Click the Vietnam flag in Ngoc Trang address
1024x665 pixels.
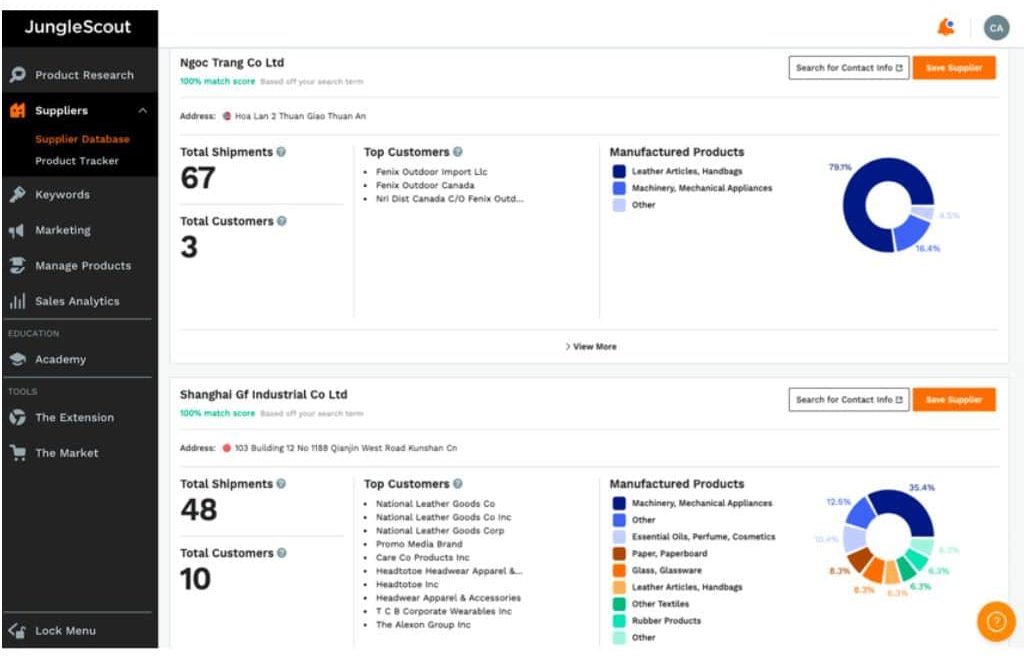click(227, 116)
